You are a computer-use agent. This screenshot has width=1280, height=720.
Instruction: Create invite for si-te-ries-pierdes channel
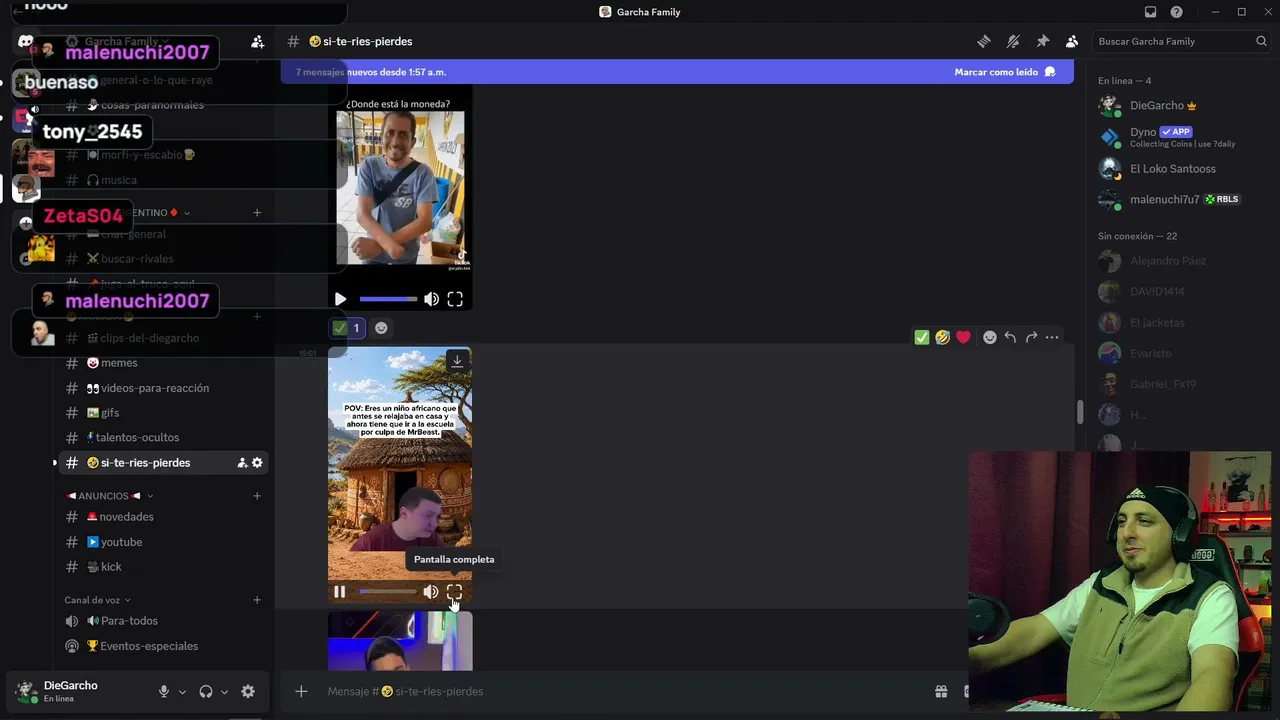coord(242,463)
